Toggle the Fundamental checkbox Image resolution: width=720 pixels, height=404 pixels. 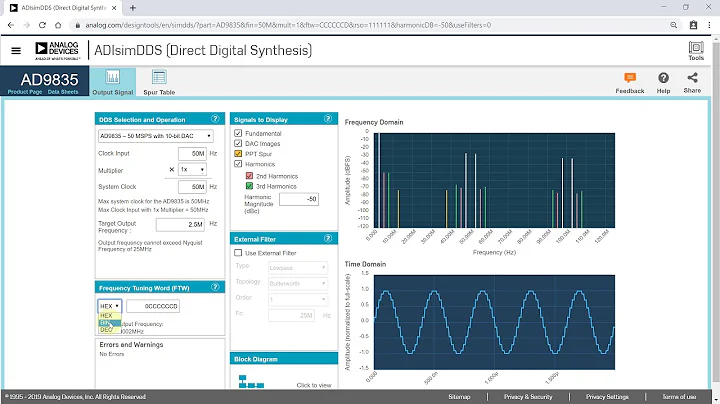[238, 133]
